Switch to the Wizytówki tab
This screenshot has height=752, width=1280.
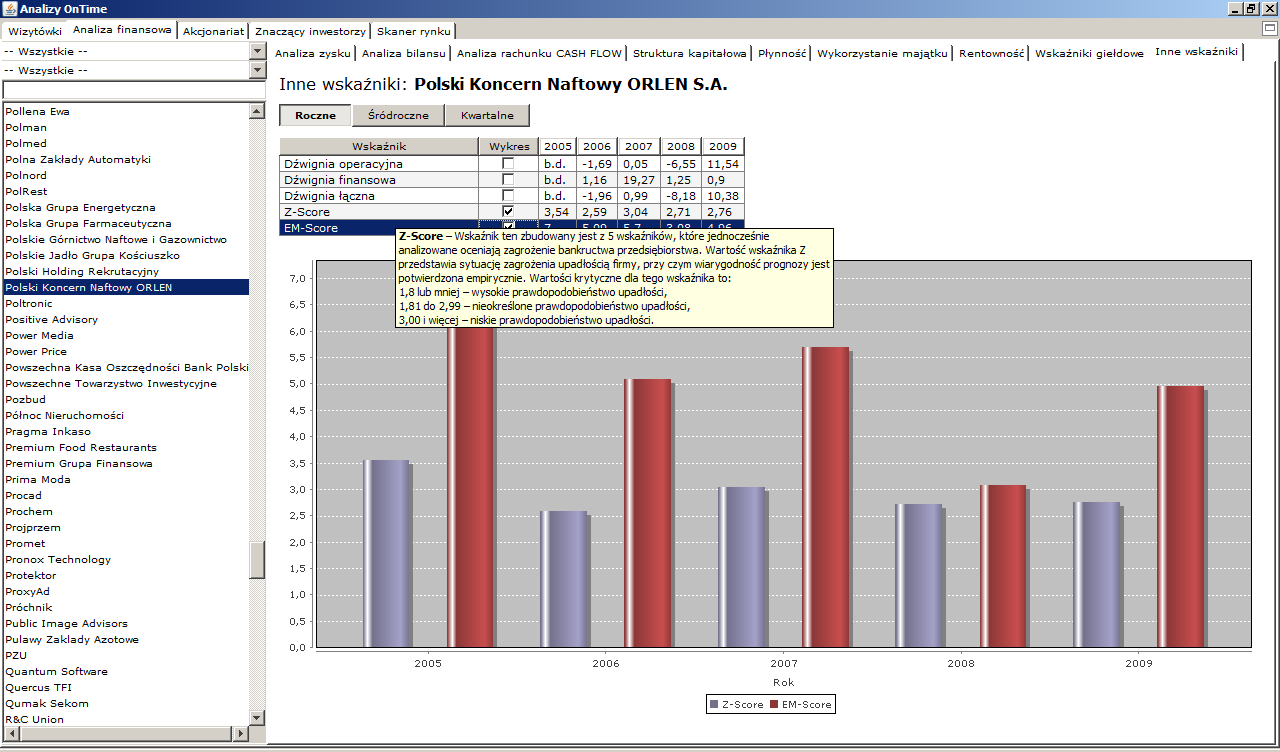pos(34,32)
